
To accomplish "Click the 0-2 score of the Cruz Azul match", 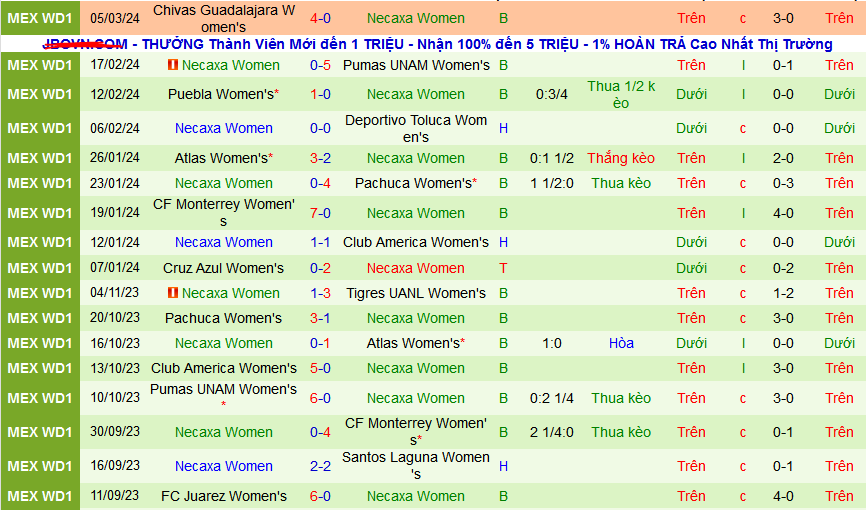I will click(x=320, y=268).
